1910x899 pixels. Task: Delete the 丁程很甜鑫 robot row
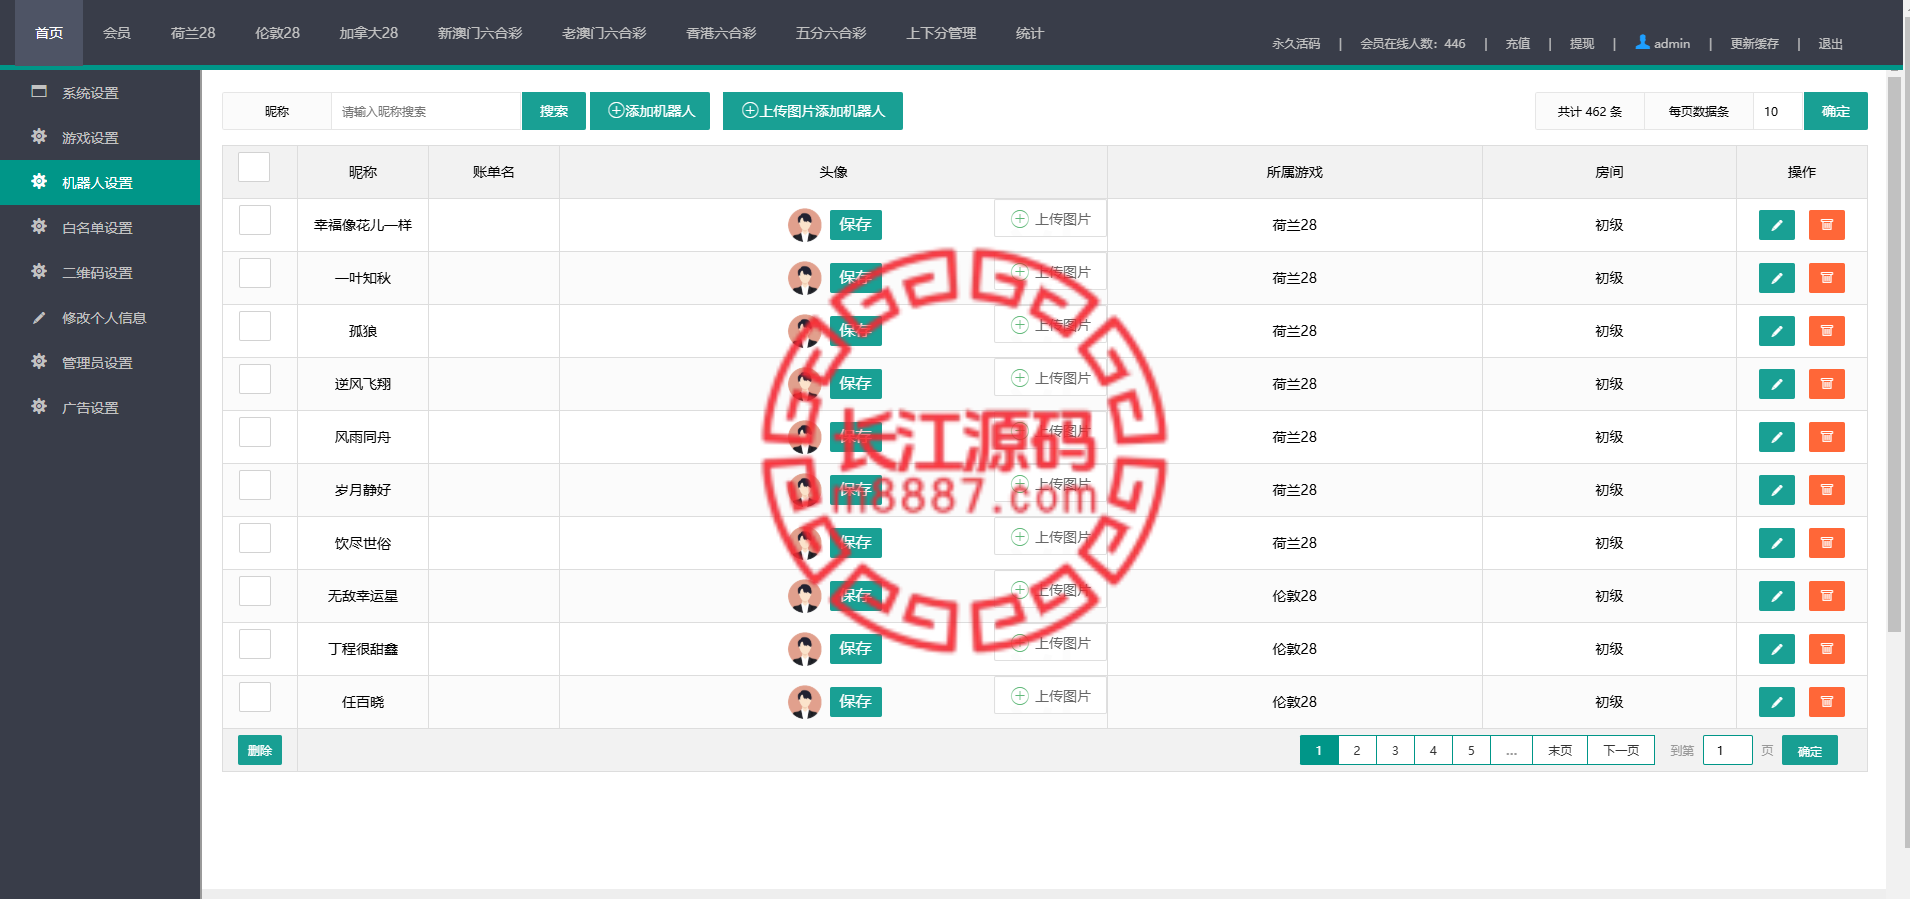pos(1826,649)
